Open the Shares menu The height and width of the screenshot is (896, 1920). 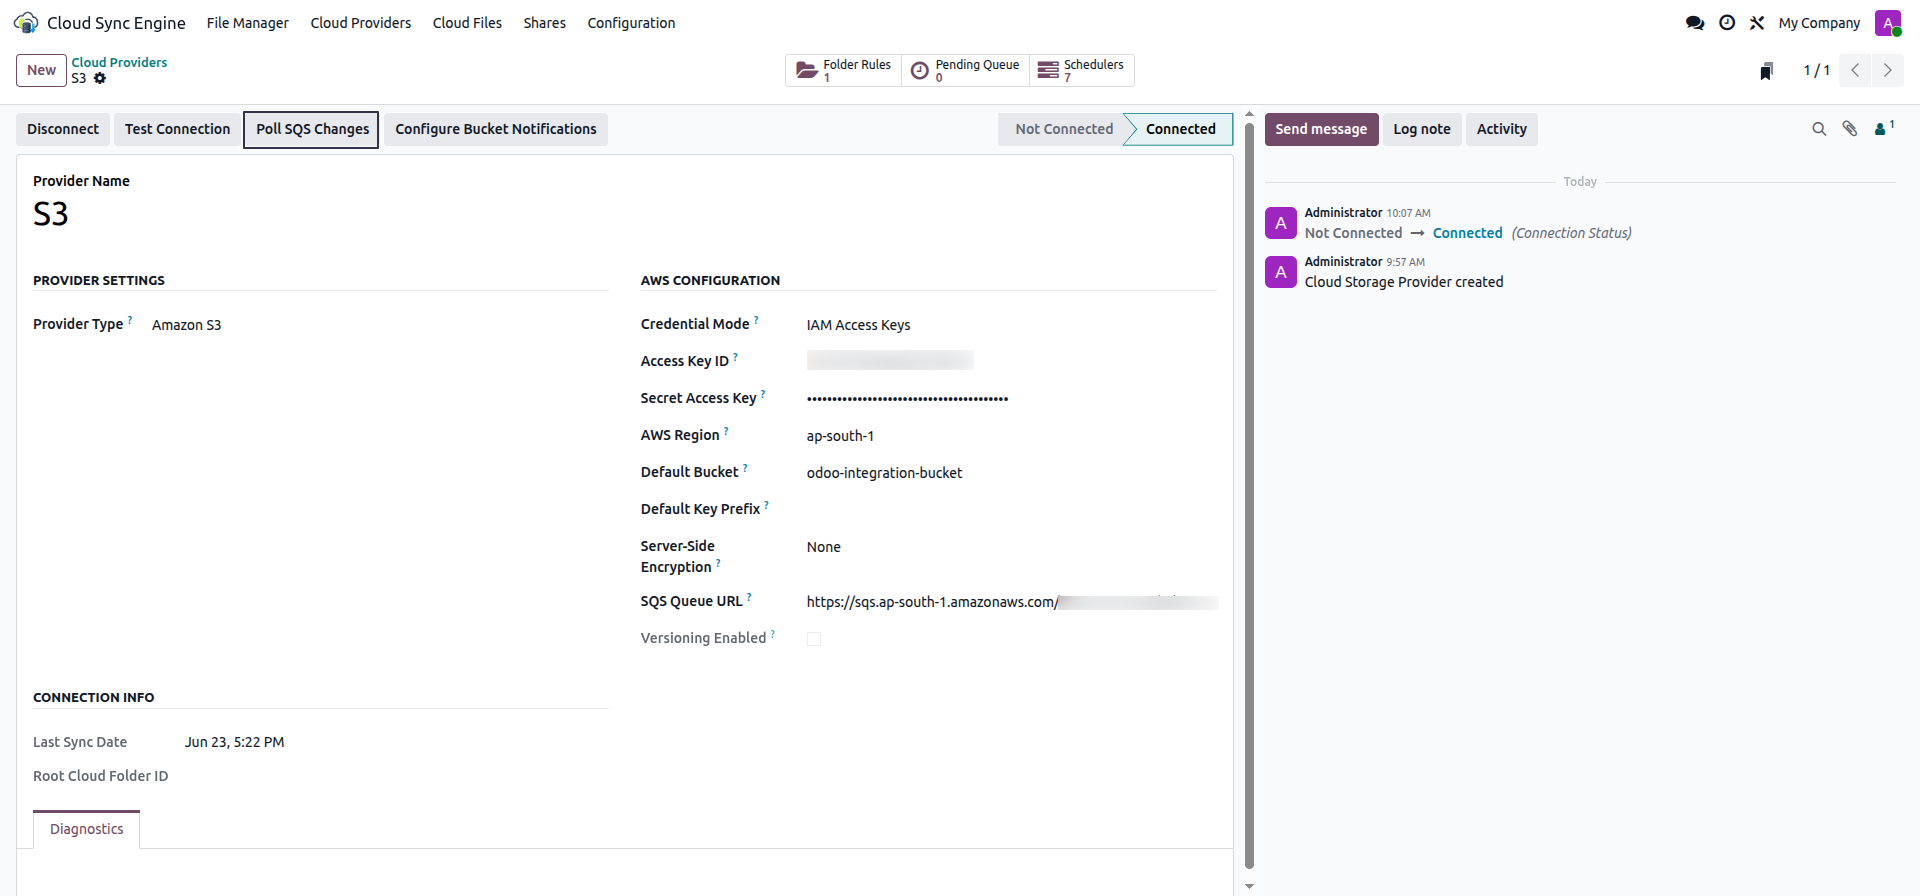point(545,23)
